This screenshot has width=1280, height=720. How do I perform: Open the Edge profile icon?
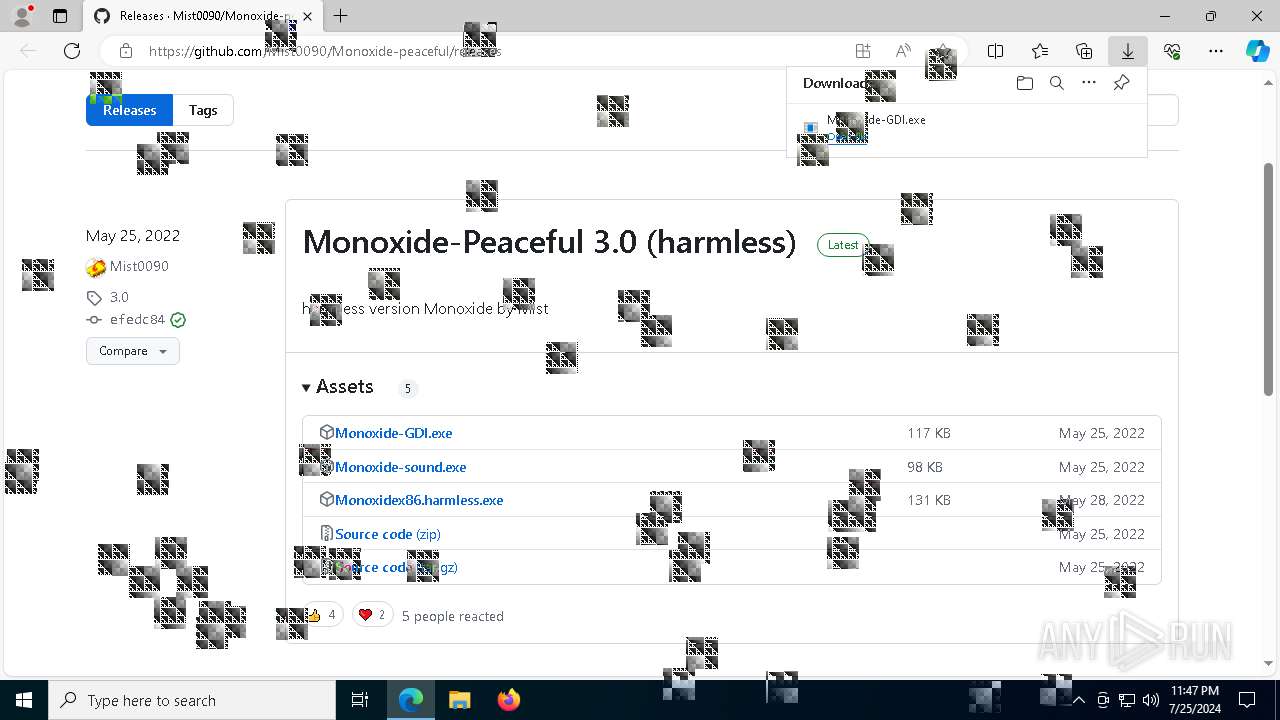click(22, 16)
